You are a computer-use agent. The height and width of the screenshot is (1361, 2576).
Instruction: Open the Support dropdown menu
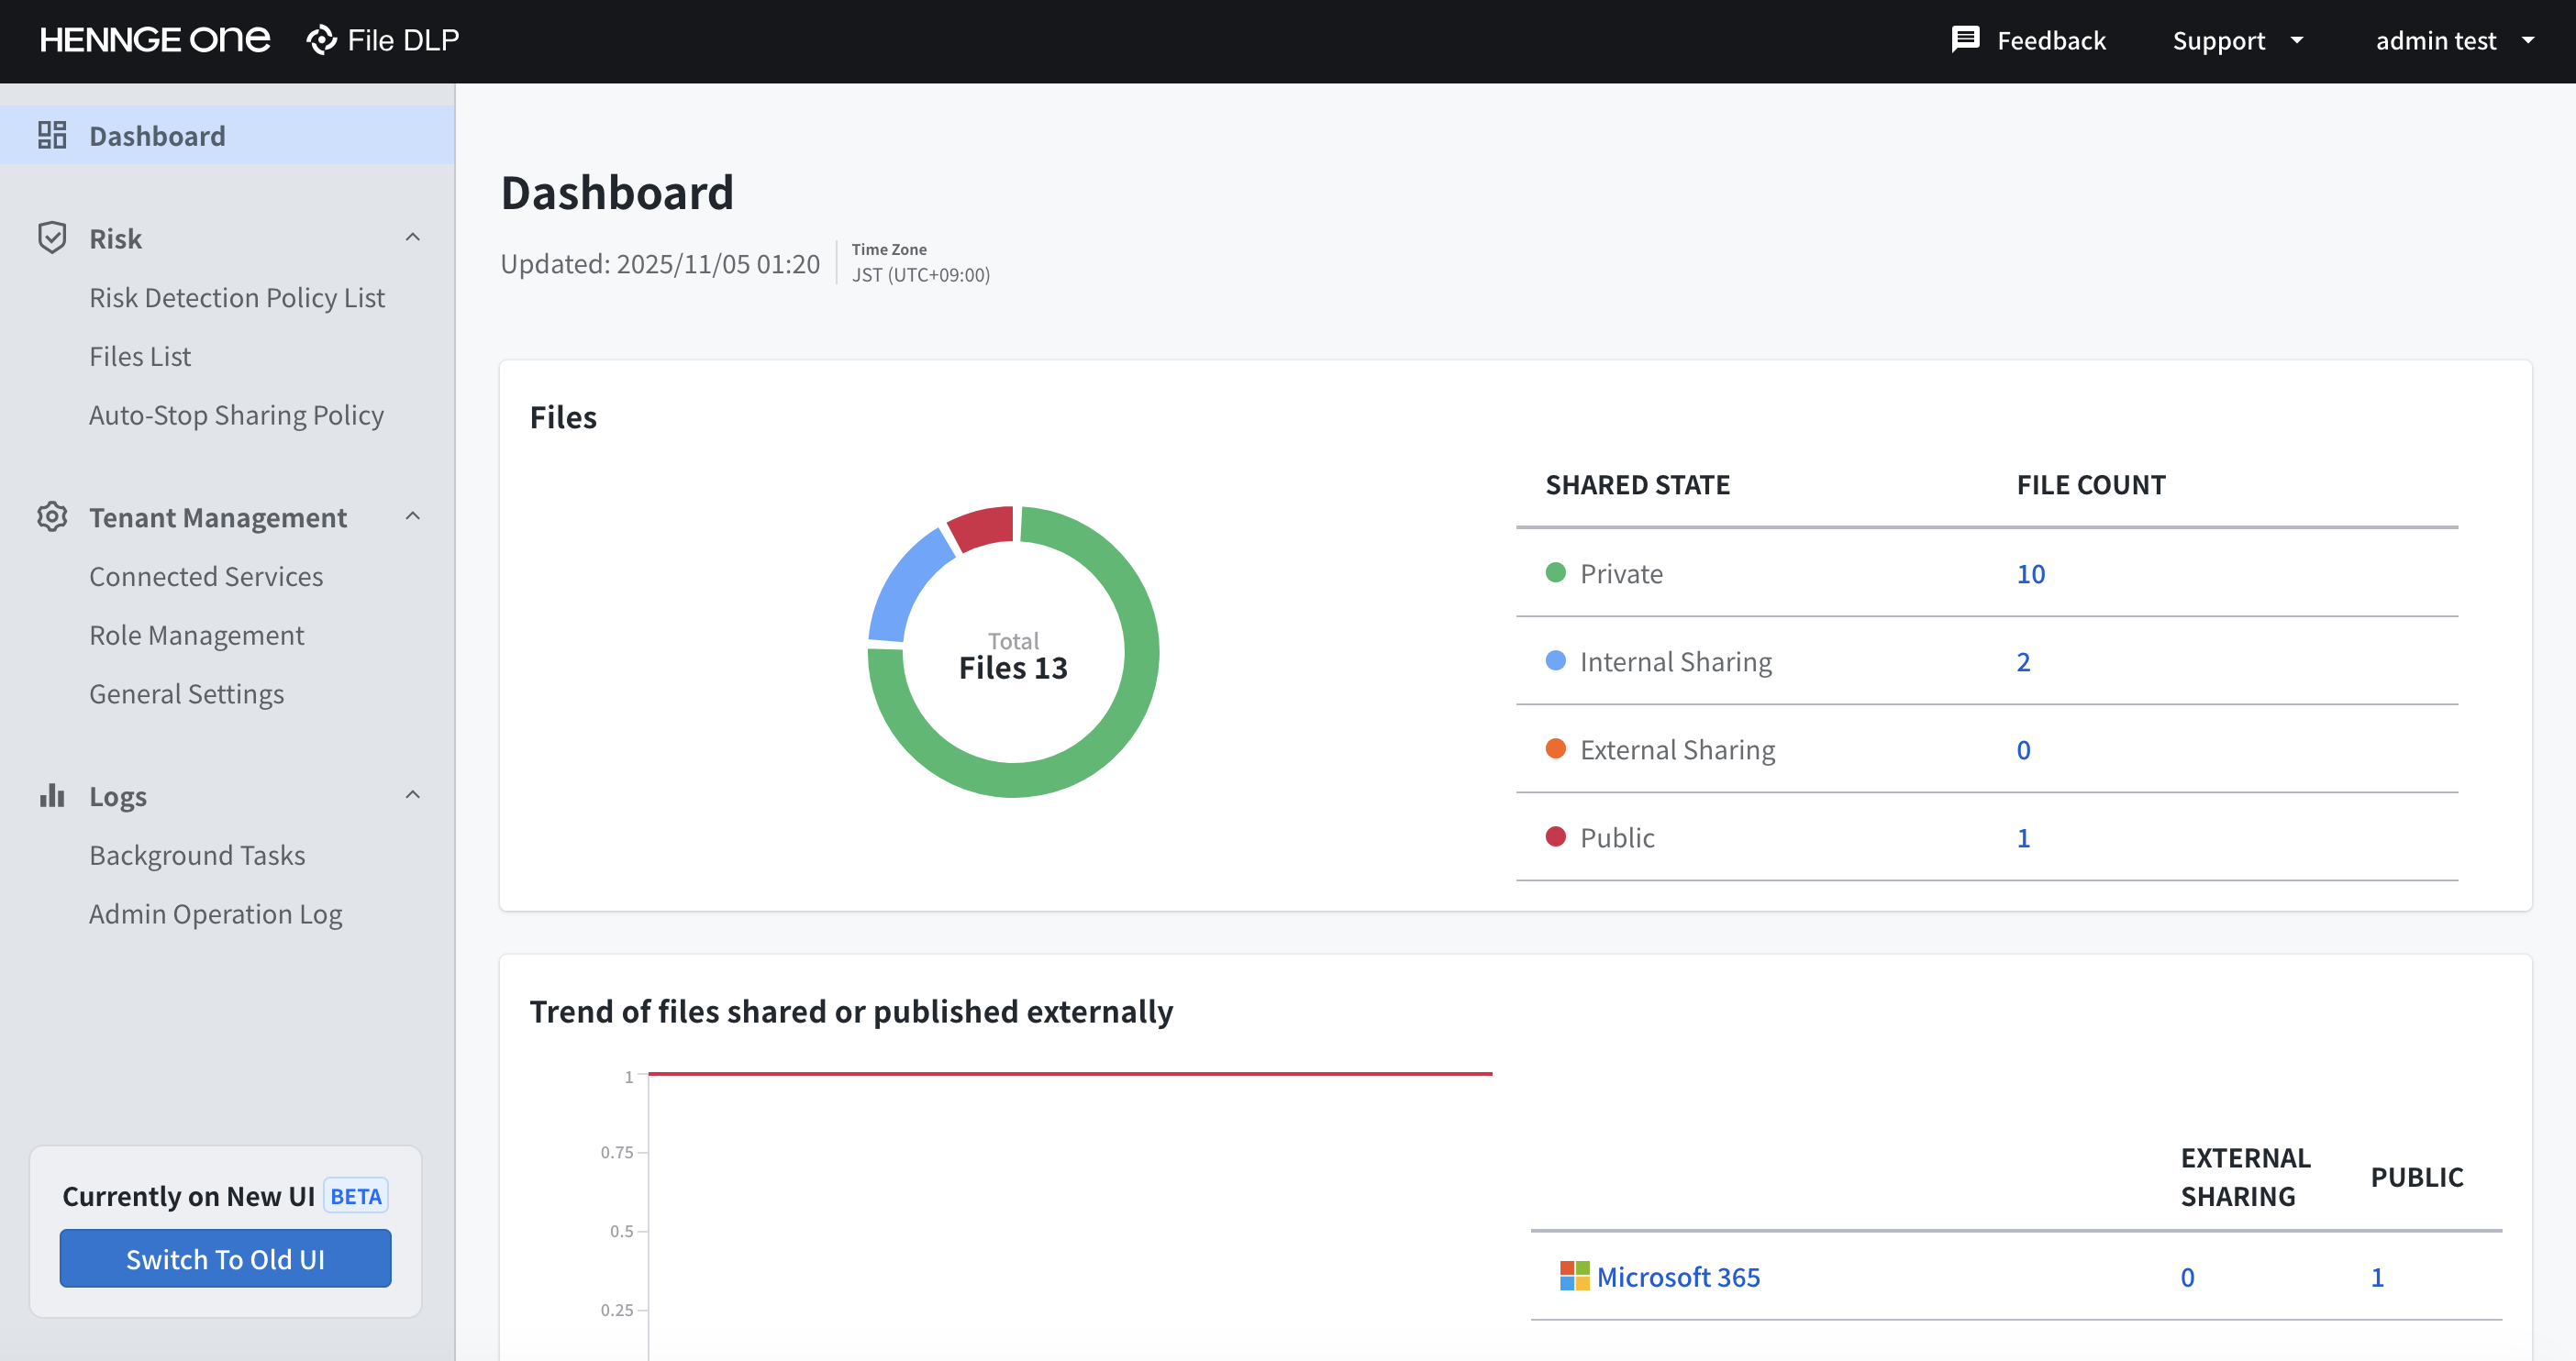(2238, 40)
